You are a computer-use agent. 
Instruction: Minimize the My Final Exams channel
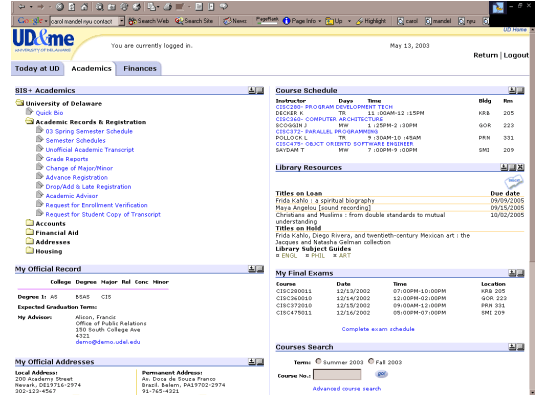(x=520, y=273)
